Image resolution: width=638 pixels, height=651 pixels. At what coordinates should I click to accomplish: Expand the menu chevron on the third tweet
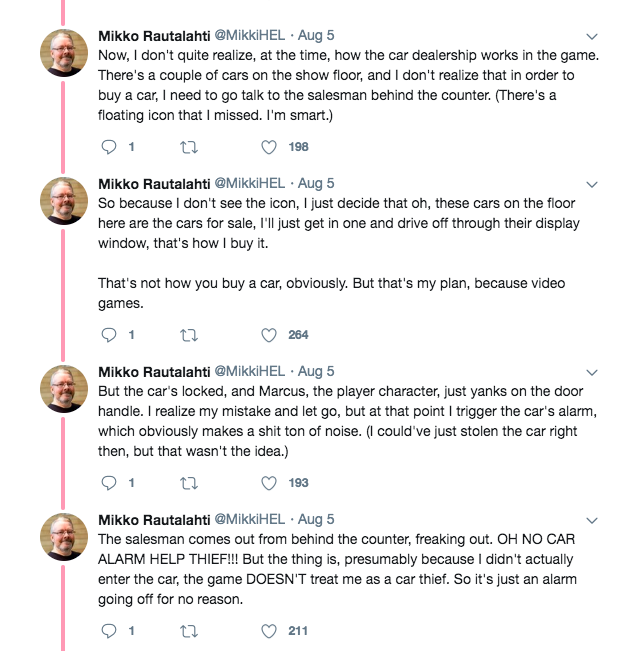[x=591, y=371]
